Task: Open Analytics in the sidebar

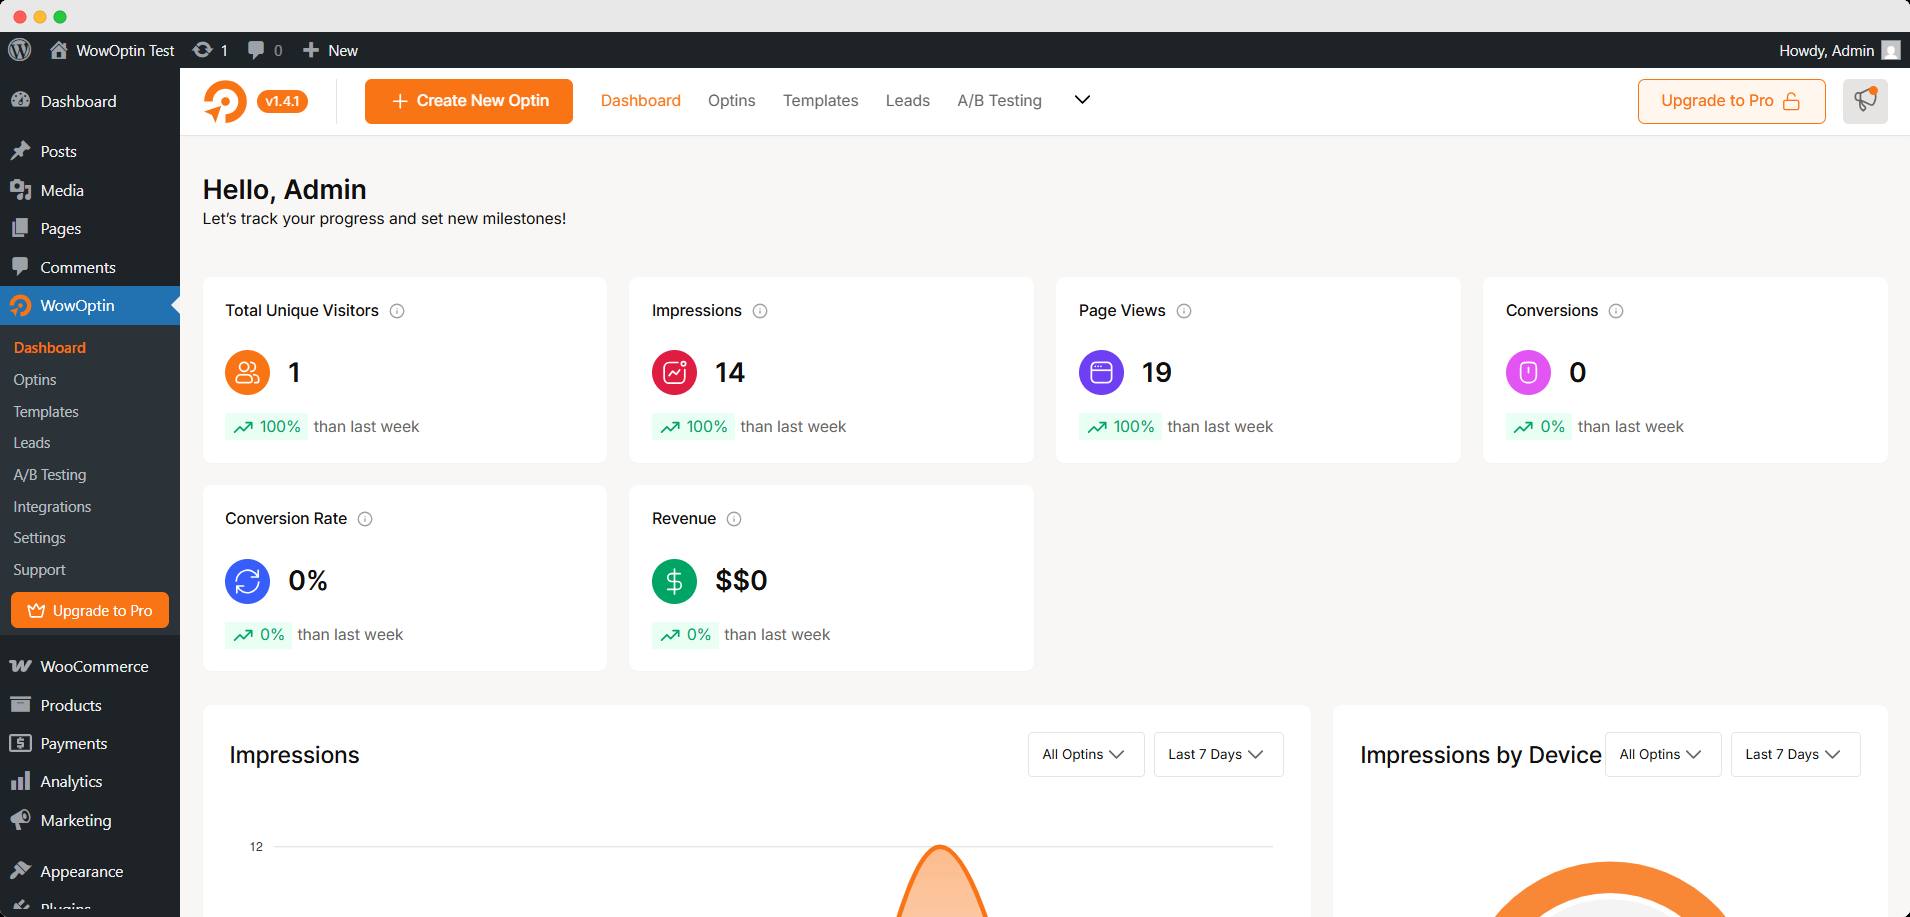Action: (90, 782)
